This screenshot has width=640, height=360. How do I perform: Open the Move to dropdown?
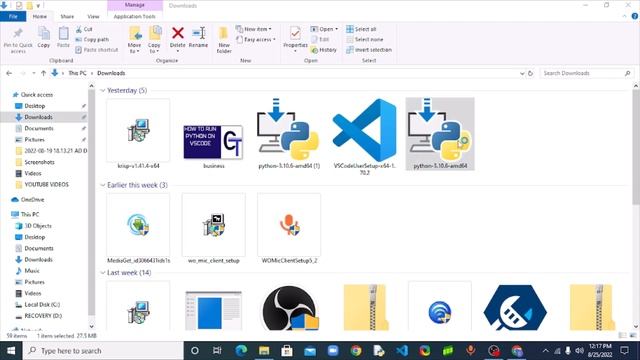click(134, 40)
